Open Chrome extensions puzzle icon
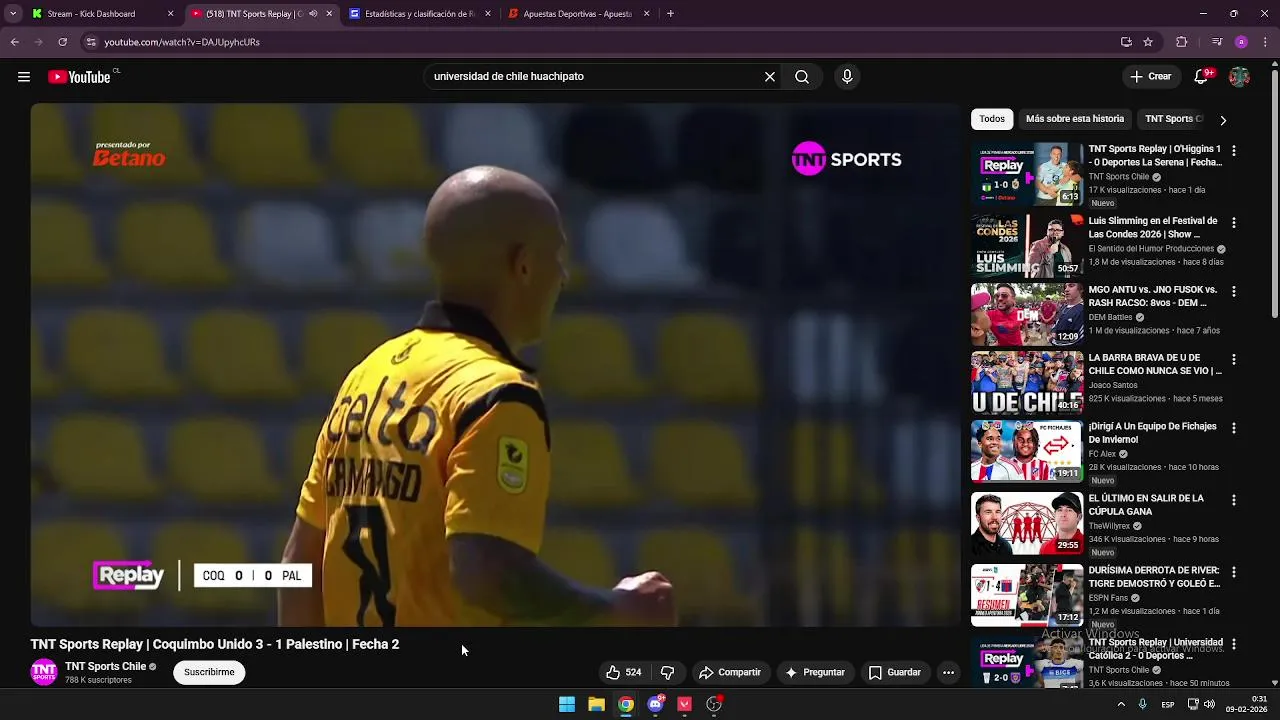 (1182, 42)
